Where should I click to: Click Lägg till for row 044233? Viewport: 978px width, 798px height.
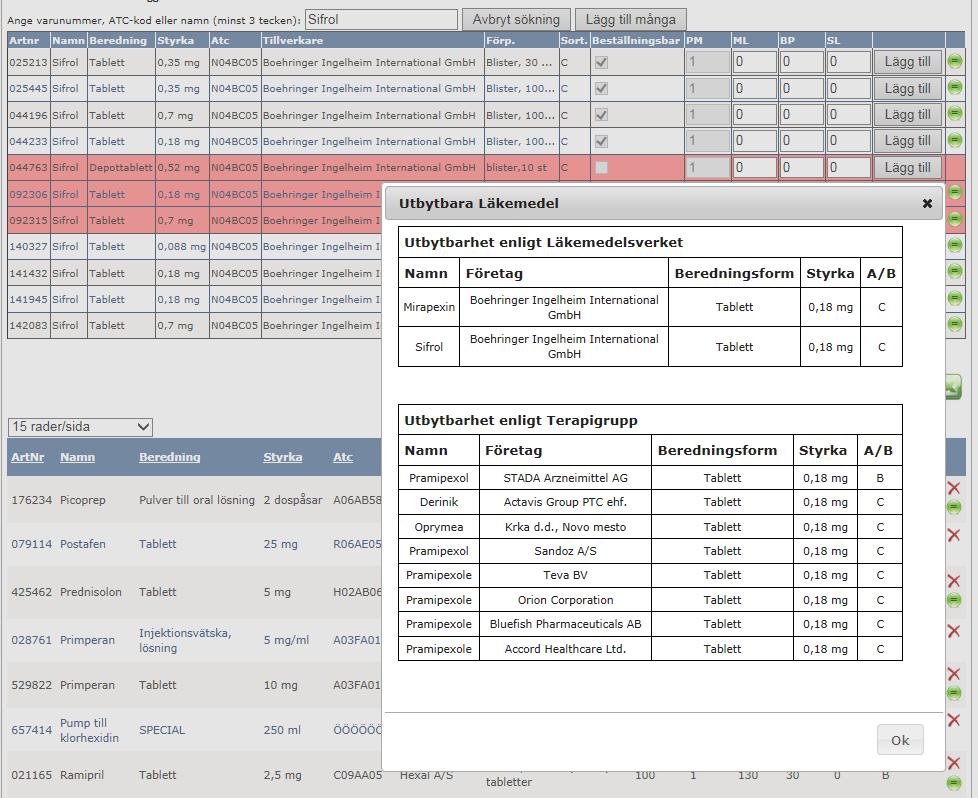click(908, 141)
